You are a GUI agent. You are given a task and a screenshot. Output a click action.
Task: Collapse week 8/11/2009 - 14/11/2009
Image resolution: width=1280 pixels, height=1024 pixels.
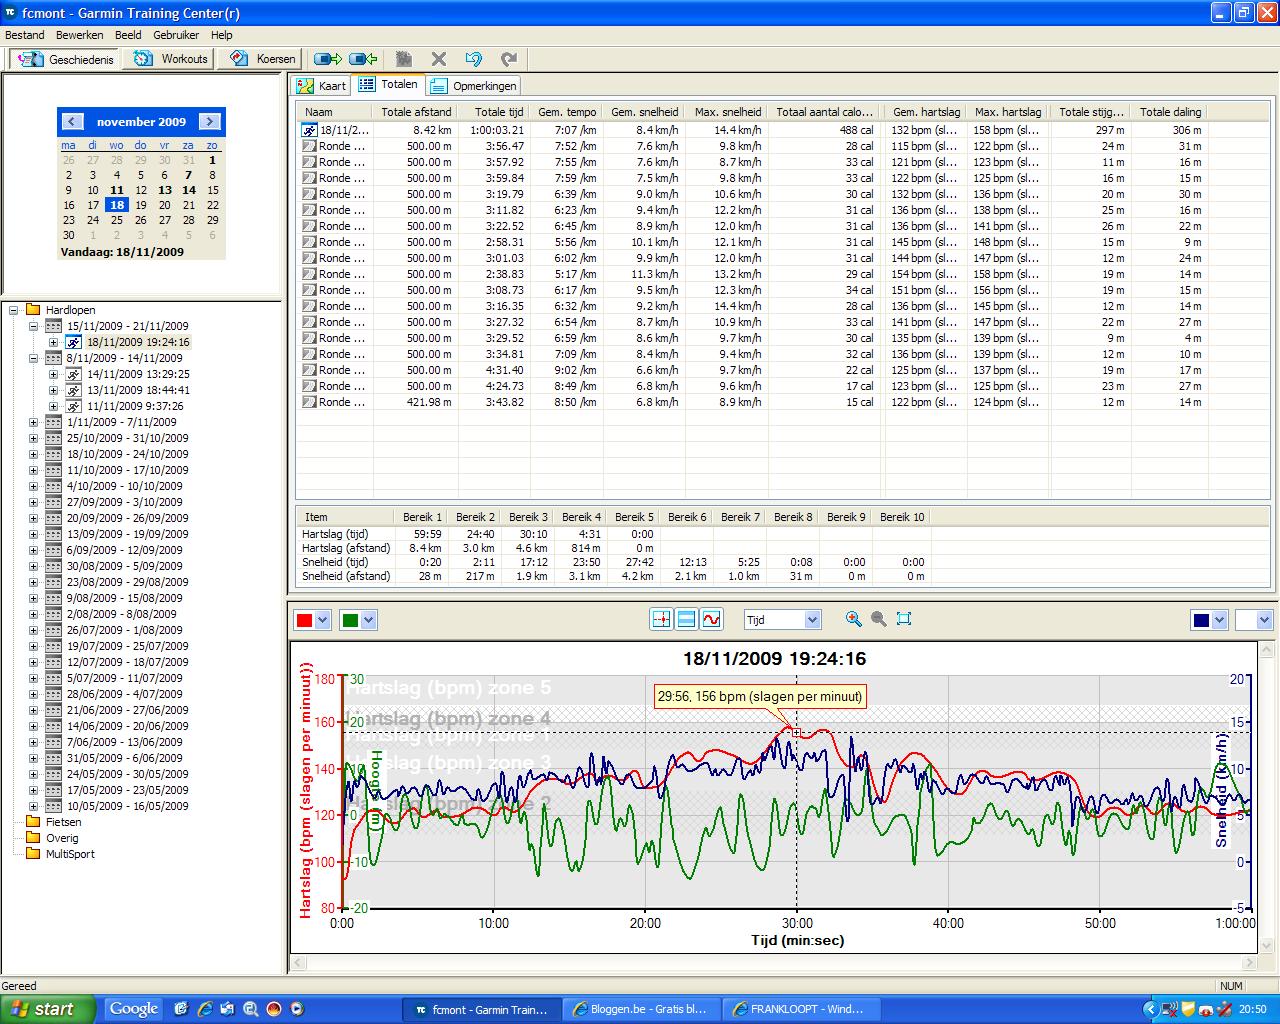point(33,358)
